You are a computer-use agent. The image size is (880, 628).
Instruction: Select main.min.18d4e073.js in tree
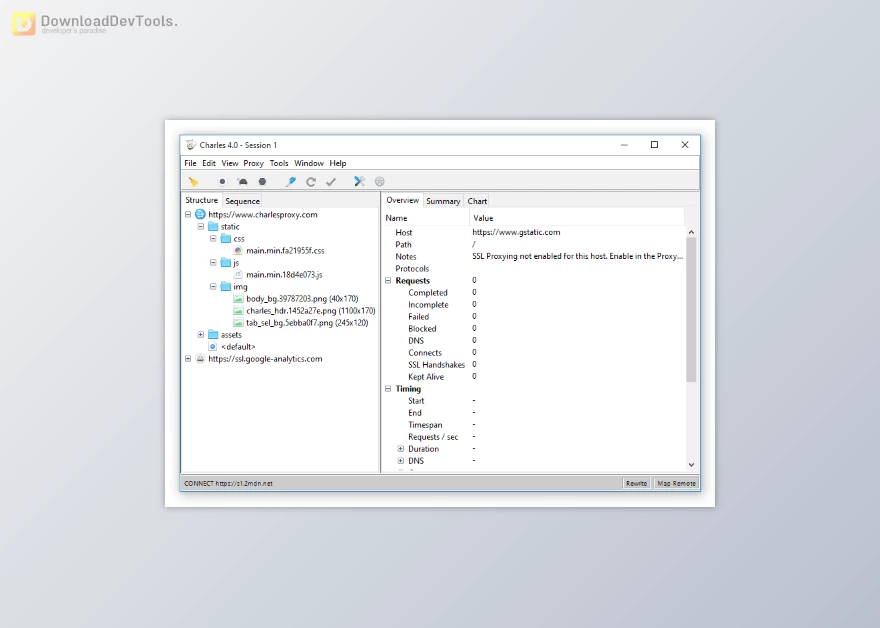[284, 275]
